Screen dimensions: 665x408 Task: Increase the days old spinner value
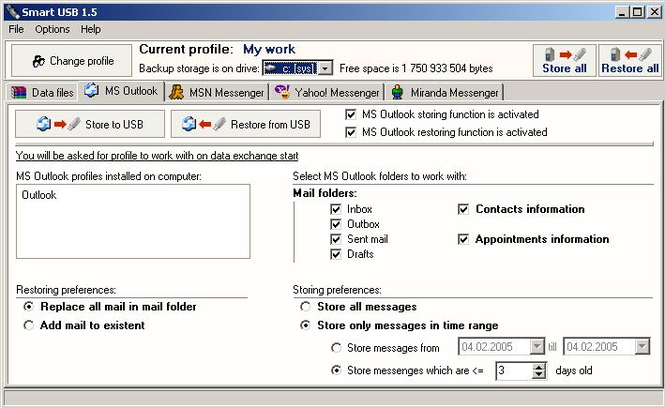click(539, 367)
